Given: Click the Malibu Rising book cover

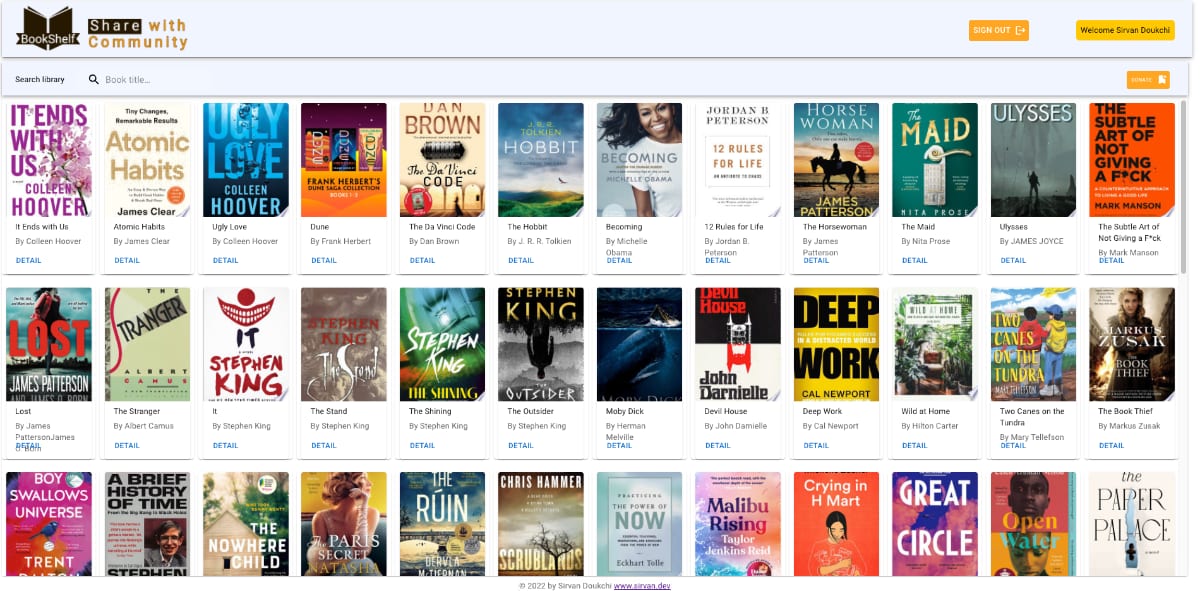Looking at the screenshot, I should (x=738, y=524).
